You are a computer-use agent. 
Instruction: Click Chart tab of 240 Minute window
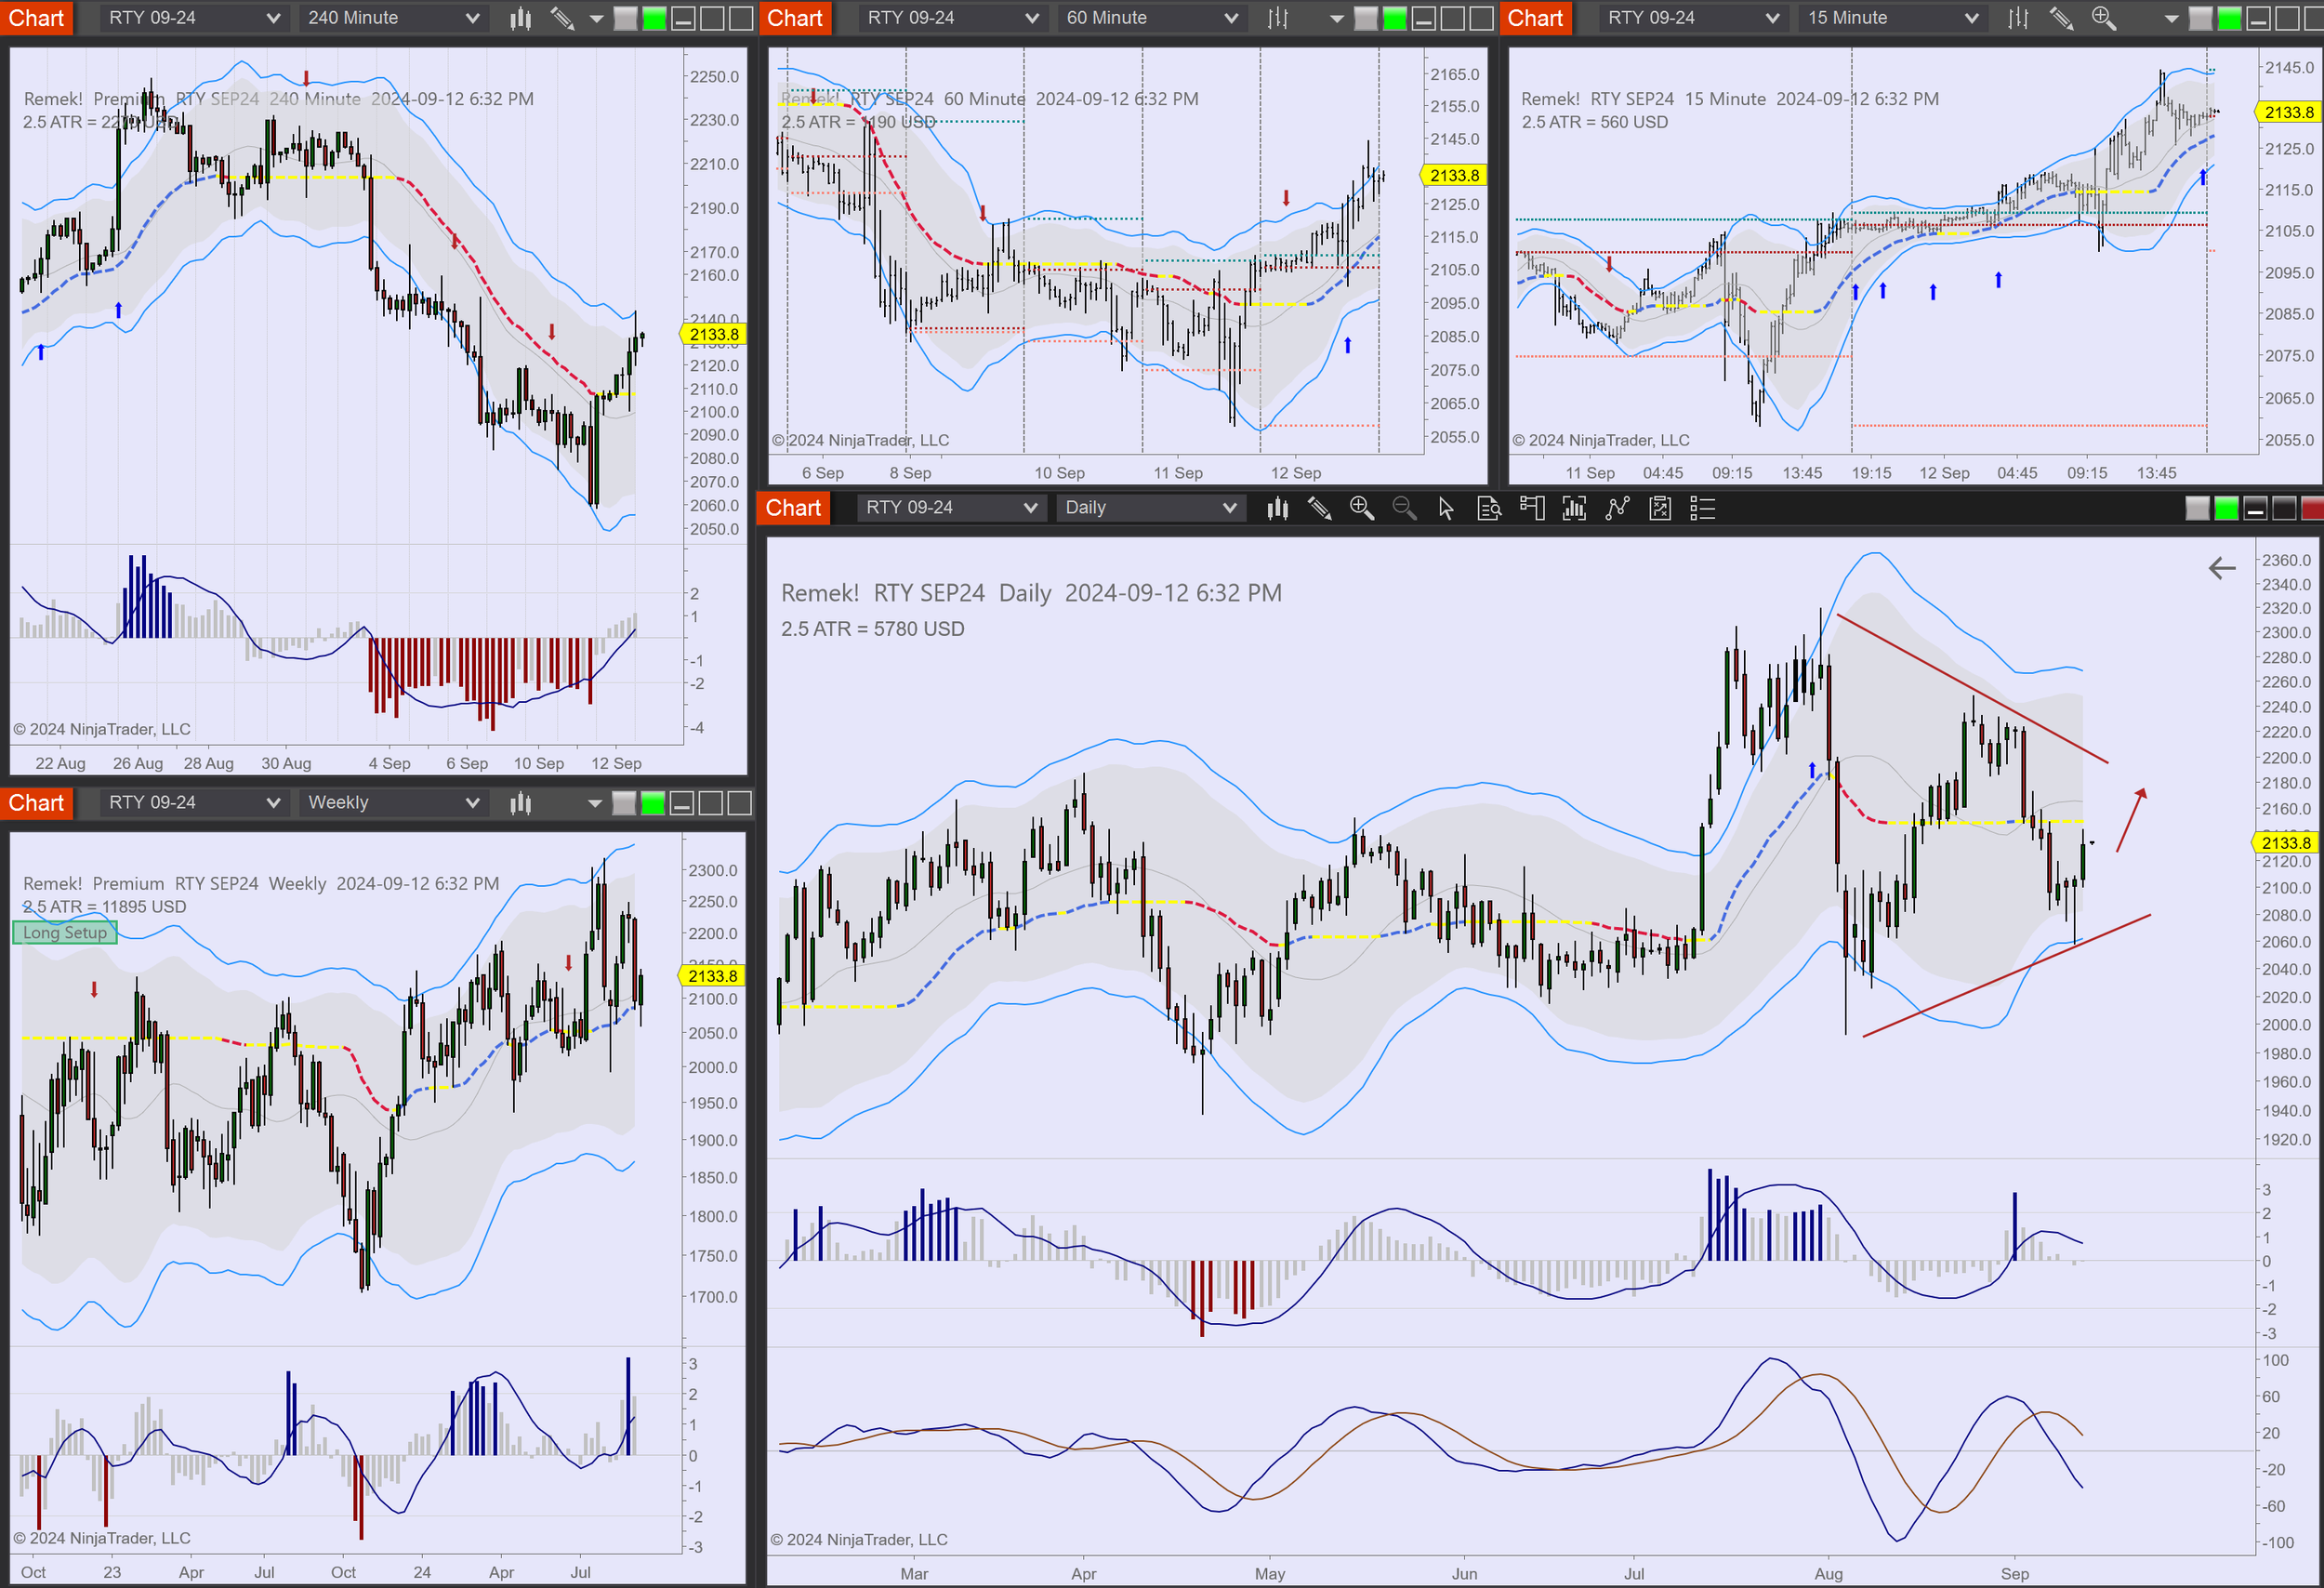click(36, 18)
